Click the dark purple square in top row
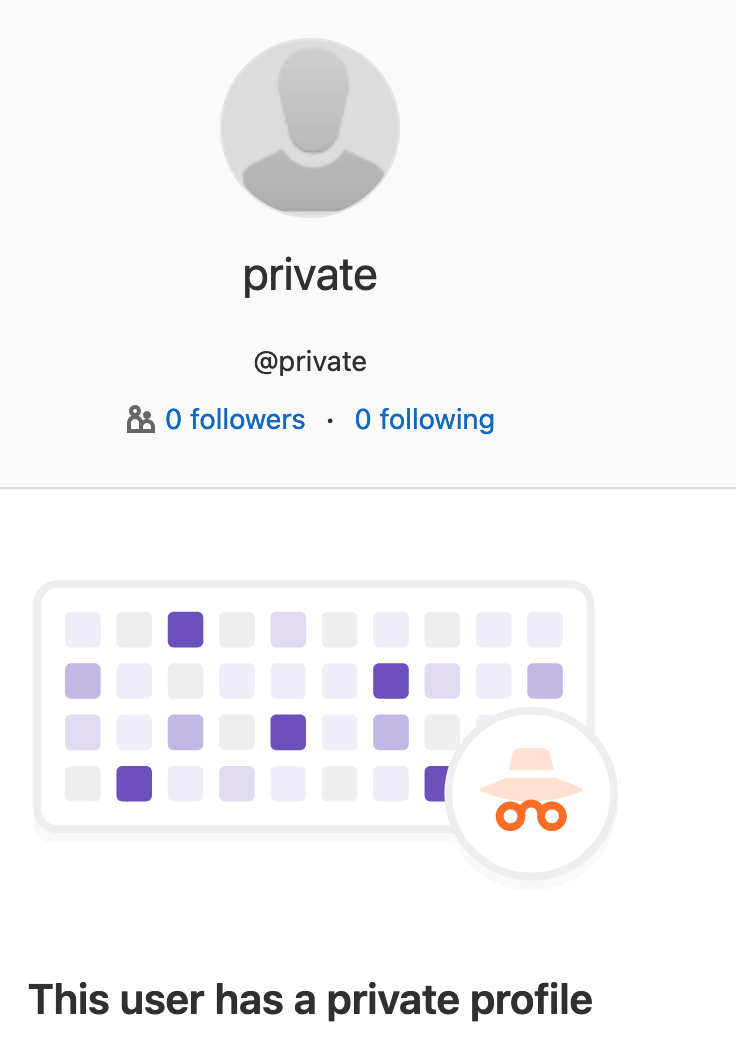 coord(186,630)
